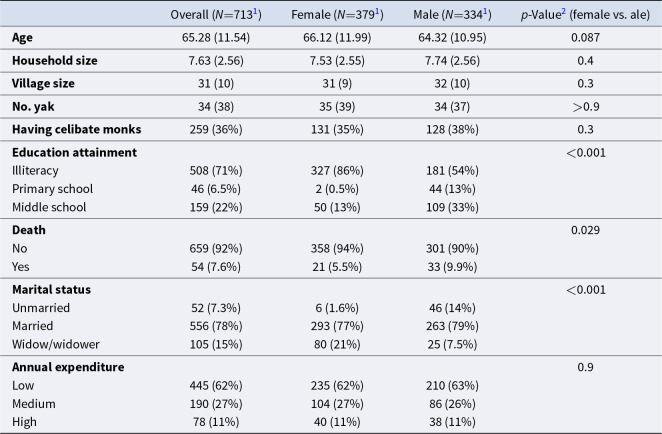Select the Death p-value 0.029
Image resolution: width=662 pixels, height=434 pixels.
click(x=585, y=230)
